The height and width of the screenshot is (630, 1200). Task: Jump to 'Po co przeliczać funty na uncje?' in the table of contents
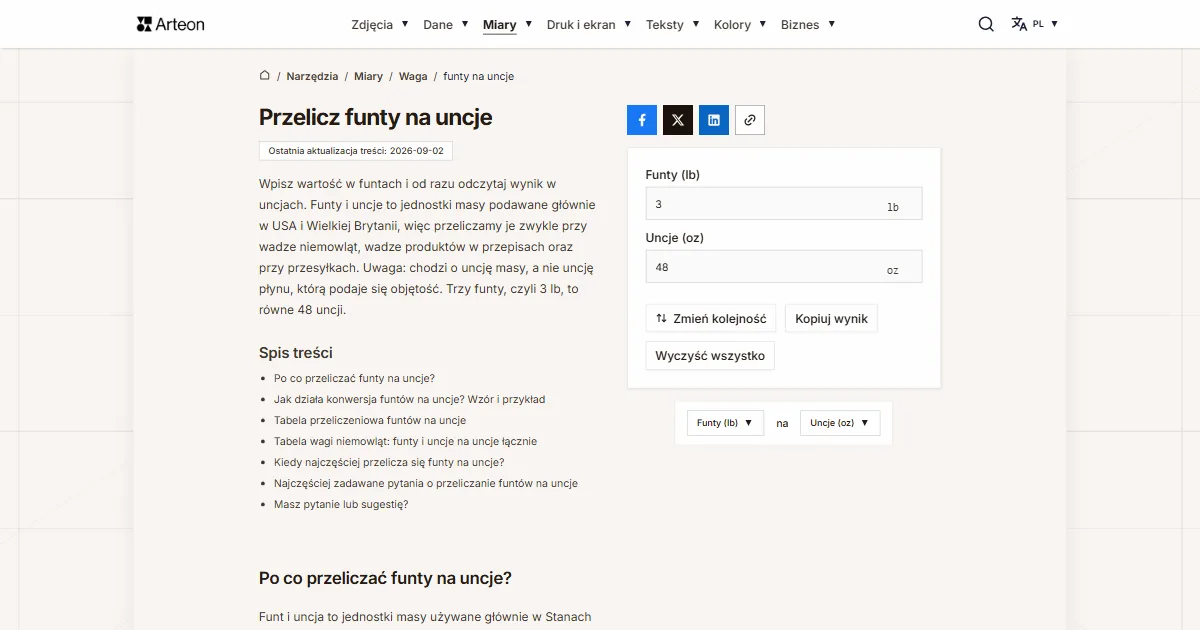[354, 378]
